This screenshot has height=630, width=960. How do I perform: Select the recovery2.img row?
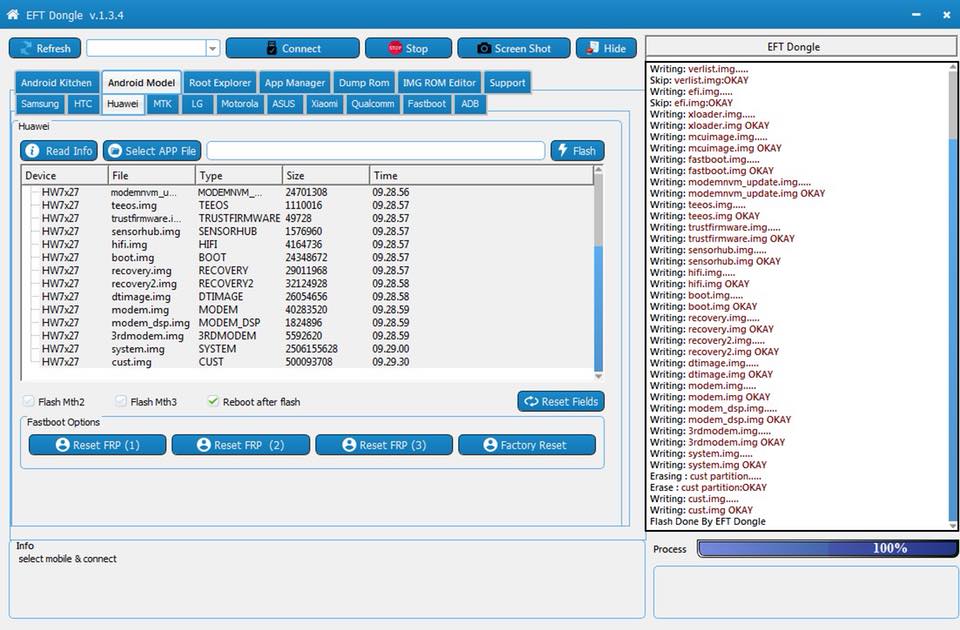point(307,283)
